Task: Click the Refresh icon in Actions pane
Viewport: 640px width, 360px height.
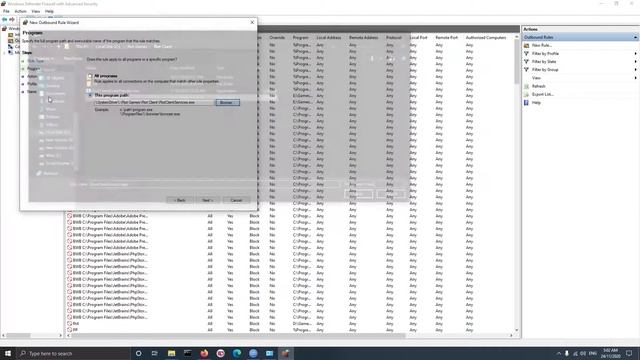Action: pyautogui.click(x=527, y=86)
